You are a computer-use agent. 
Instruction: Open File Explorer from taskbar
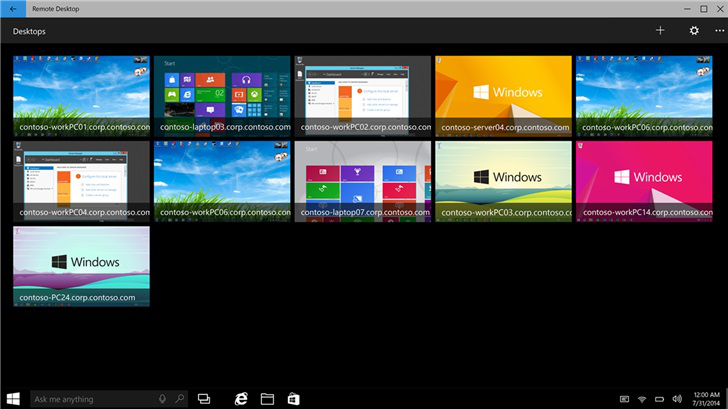point(268,399)
